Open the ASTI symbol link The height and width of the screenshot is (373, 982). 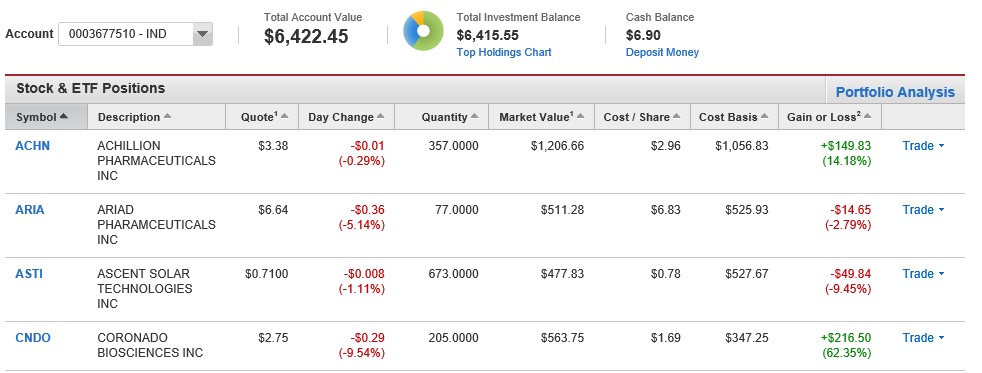pos(29,273)
